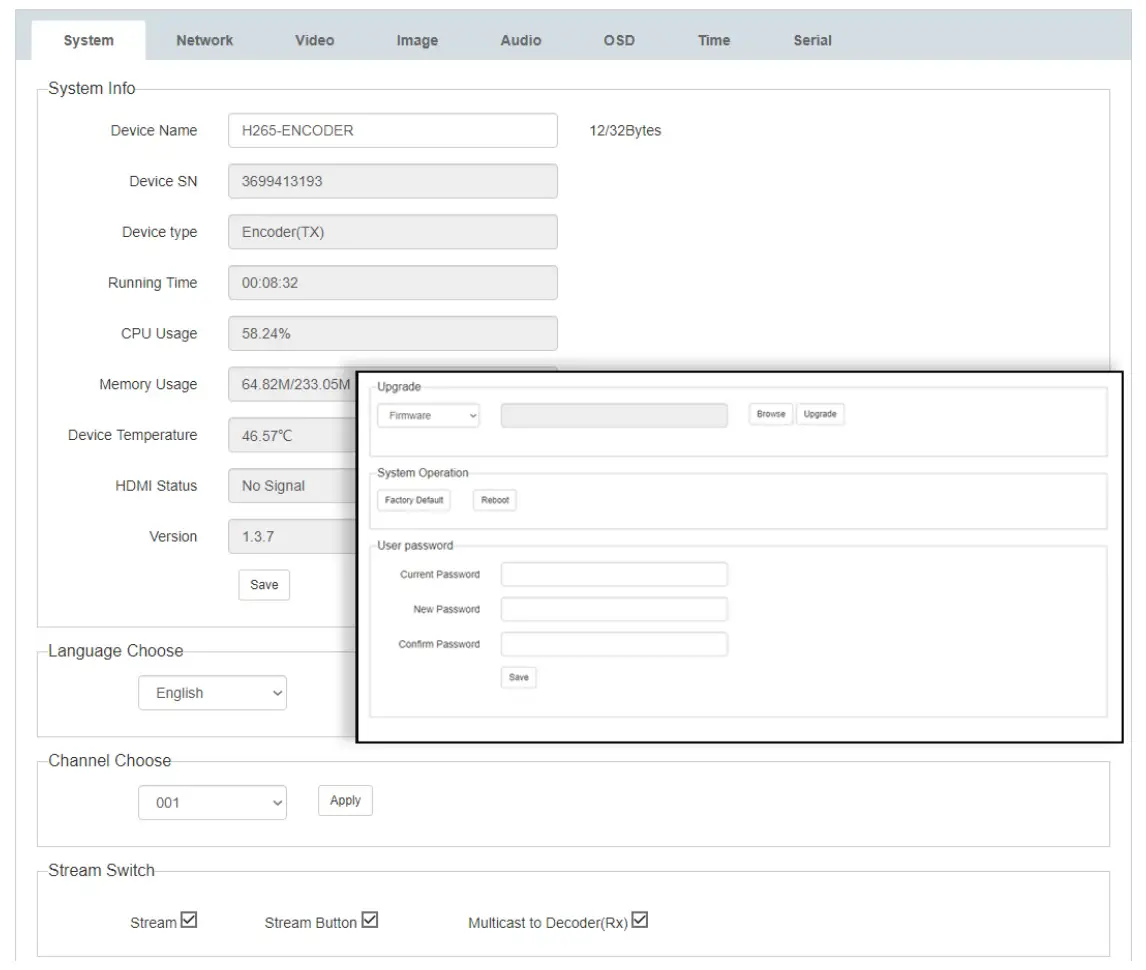
Task: Uncheck Multicast to Decoder(Rx)
Action: [641, 921]
